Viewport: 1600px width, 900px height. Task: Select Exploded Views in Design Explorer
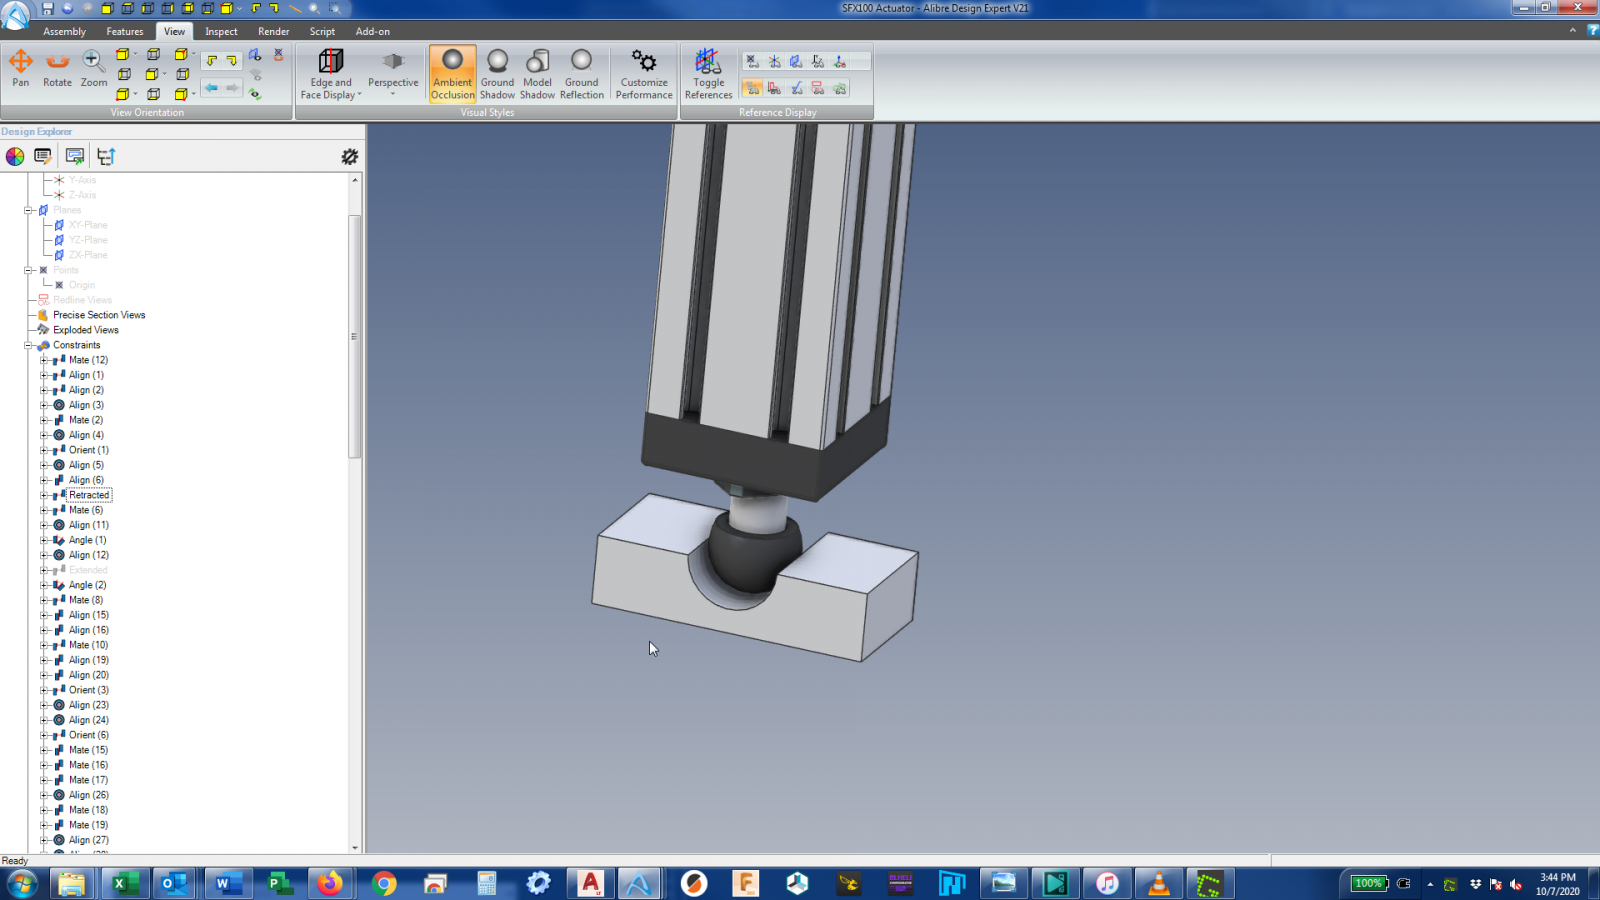[x=85, y=330]
